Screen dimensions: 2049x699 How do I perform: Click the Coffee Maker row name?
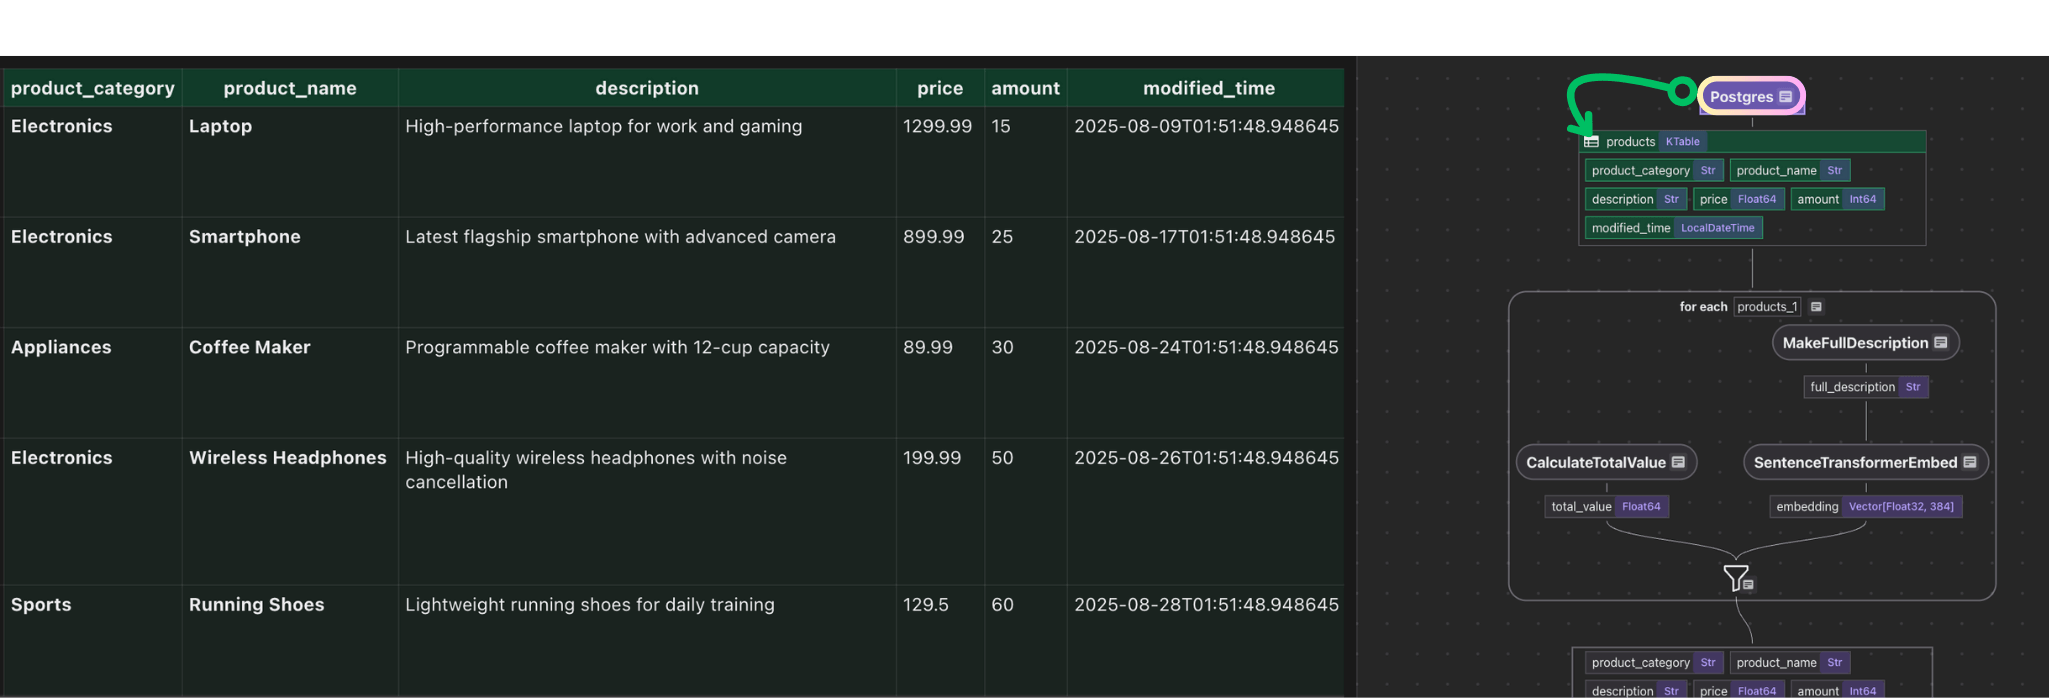click(250, 347)
